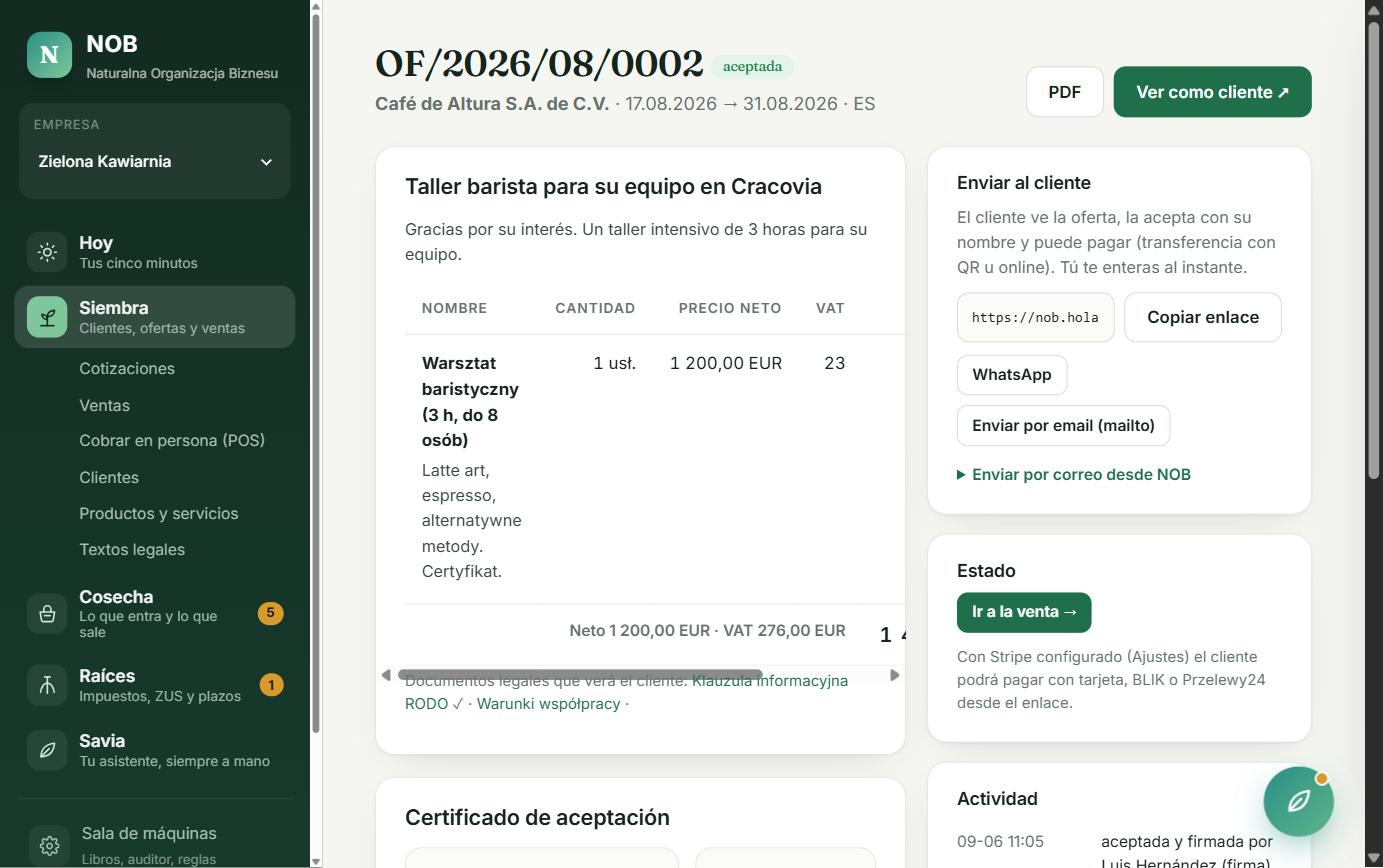The height and width of the screenshot is (868, 1383).
Task: Open the Cotizaciones submenu item
Action: coord(127,369)
